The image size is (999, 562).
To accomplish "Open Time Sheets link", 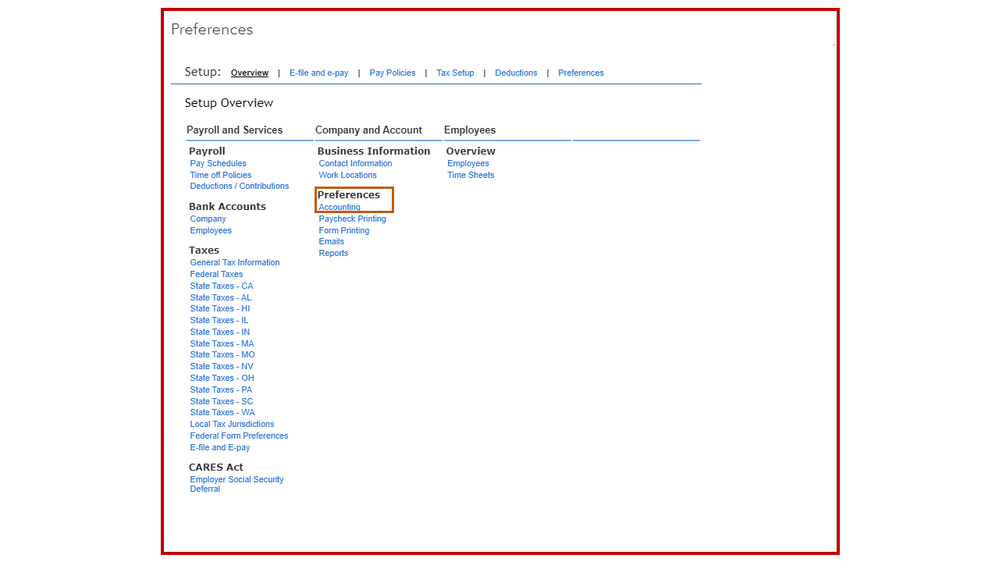I will [470, 175].
